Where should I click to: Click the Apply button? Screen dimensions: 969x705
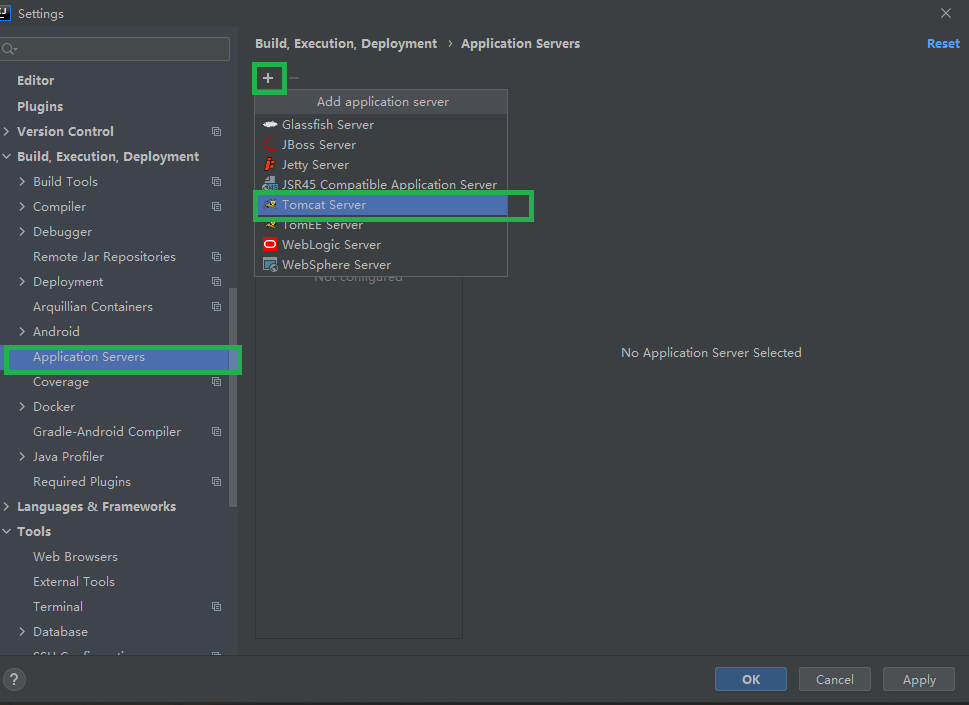coord(919,679)
